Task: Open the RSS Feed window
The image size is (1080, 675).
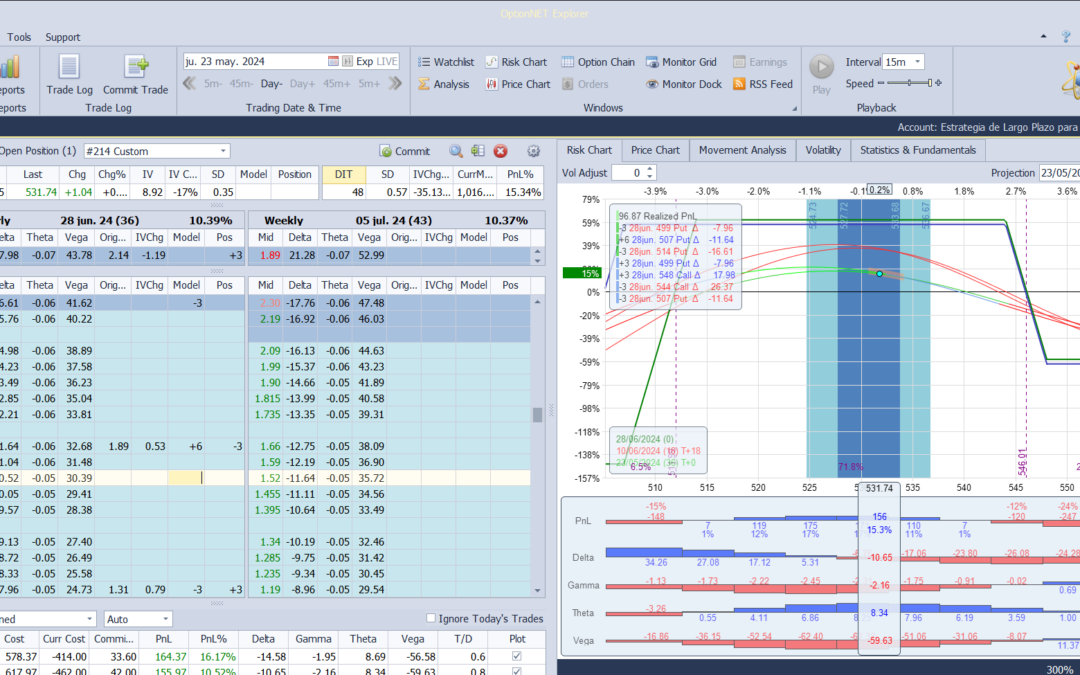Action: 763,84
